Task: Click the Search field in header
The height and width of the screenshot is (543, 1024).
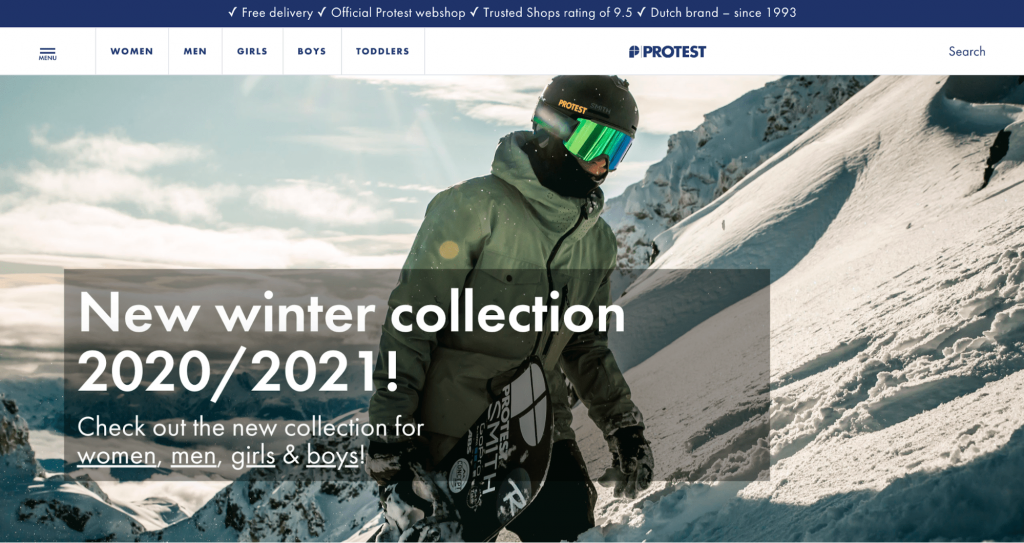Action: (967, 52)
